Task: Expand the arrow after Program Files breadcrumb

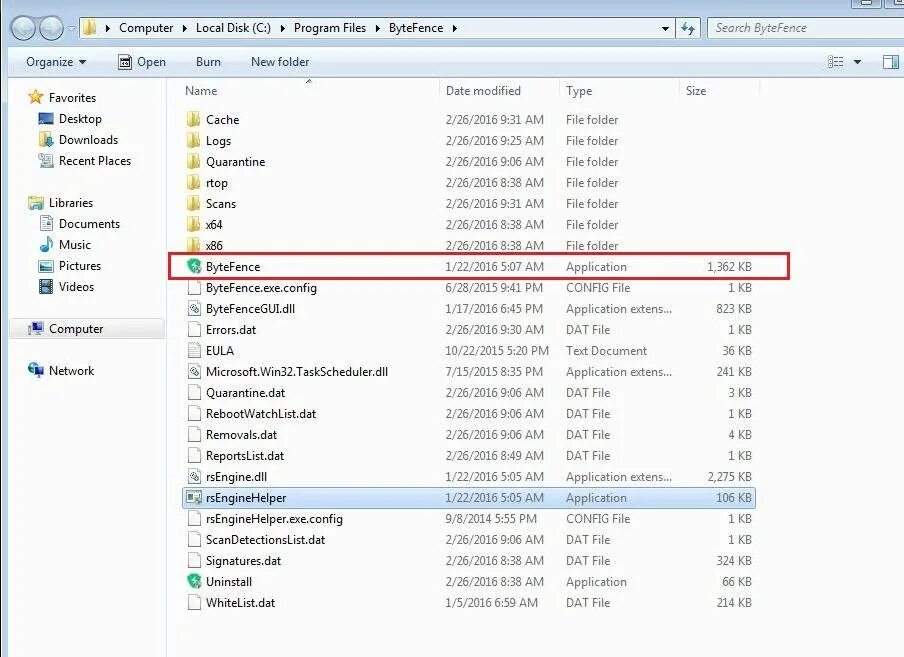Action: [377, 28]
